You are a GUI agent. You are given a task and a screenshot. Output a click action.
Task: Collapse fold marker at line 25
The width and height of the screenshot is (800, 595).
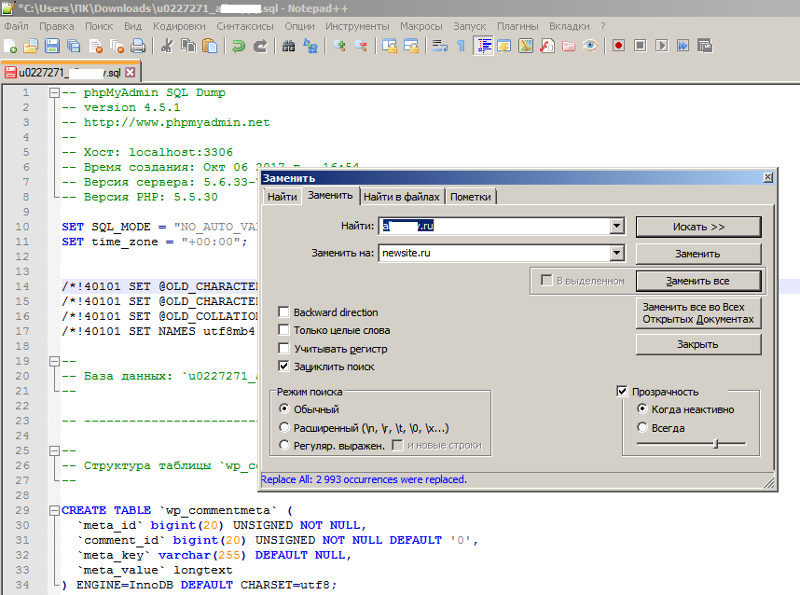tap(55, 451)
